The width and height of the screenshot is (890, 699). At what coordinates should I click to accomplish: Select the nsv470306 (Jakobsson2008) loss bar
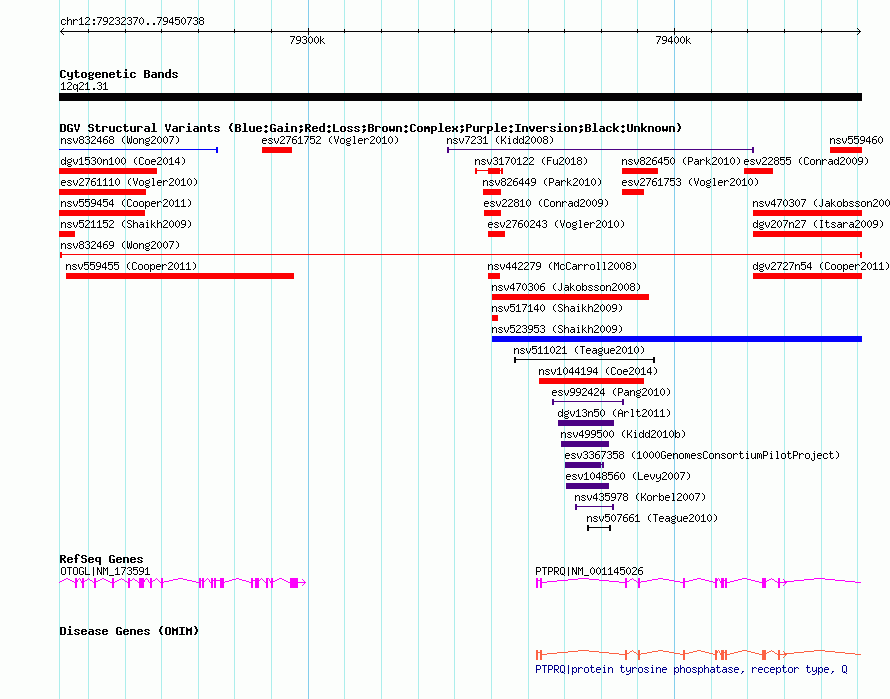[x=570, y=297]
